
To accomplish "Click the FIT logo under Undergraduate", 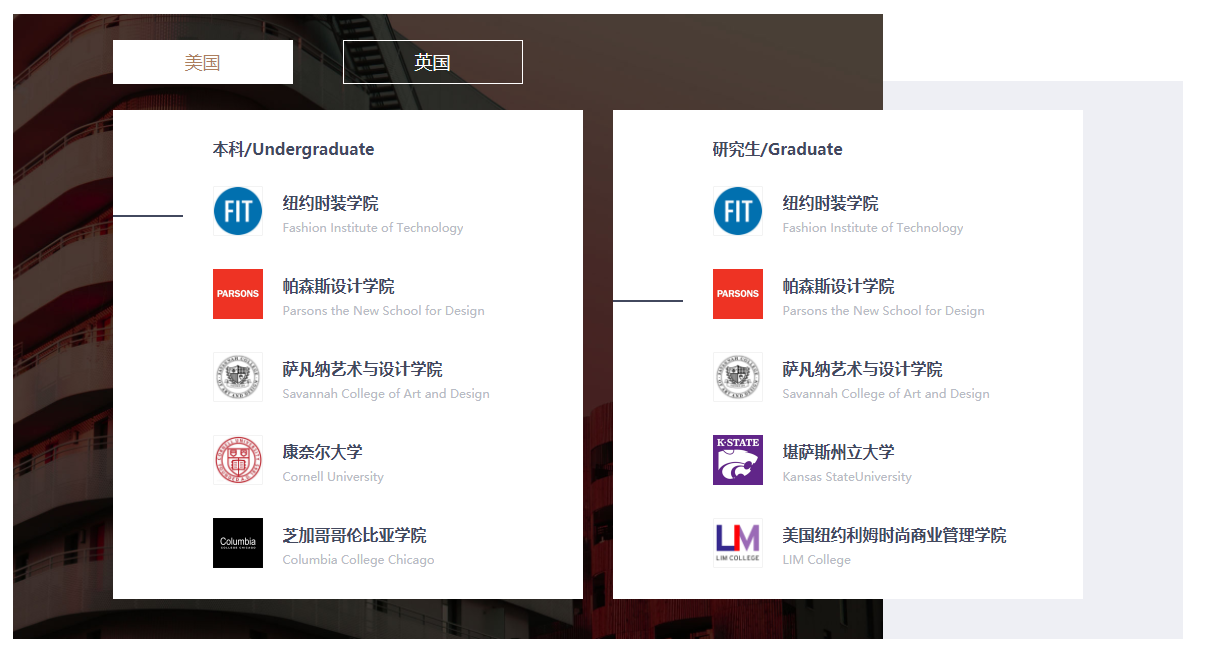I will coord(238,211).
